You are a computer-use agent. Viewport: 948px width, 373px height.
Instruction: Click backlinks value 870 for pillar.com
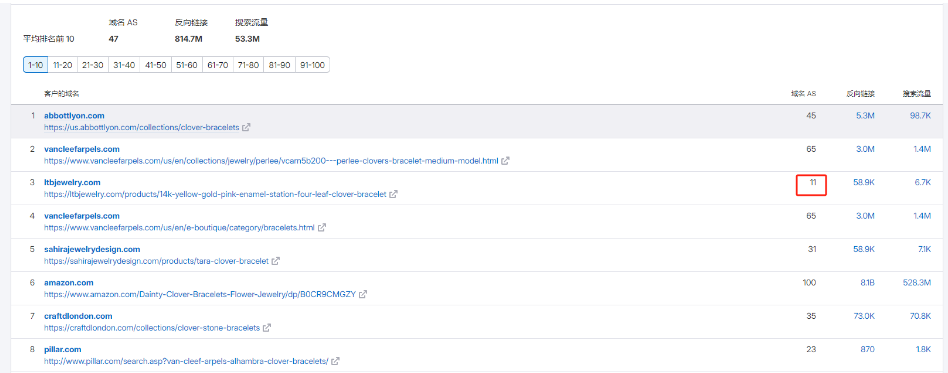pos(868,349)
